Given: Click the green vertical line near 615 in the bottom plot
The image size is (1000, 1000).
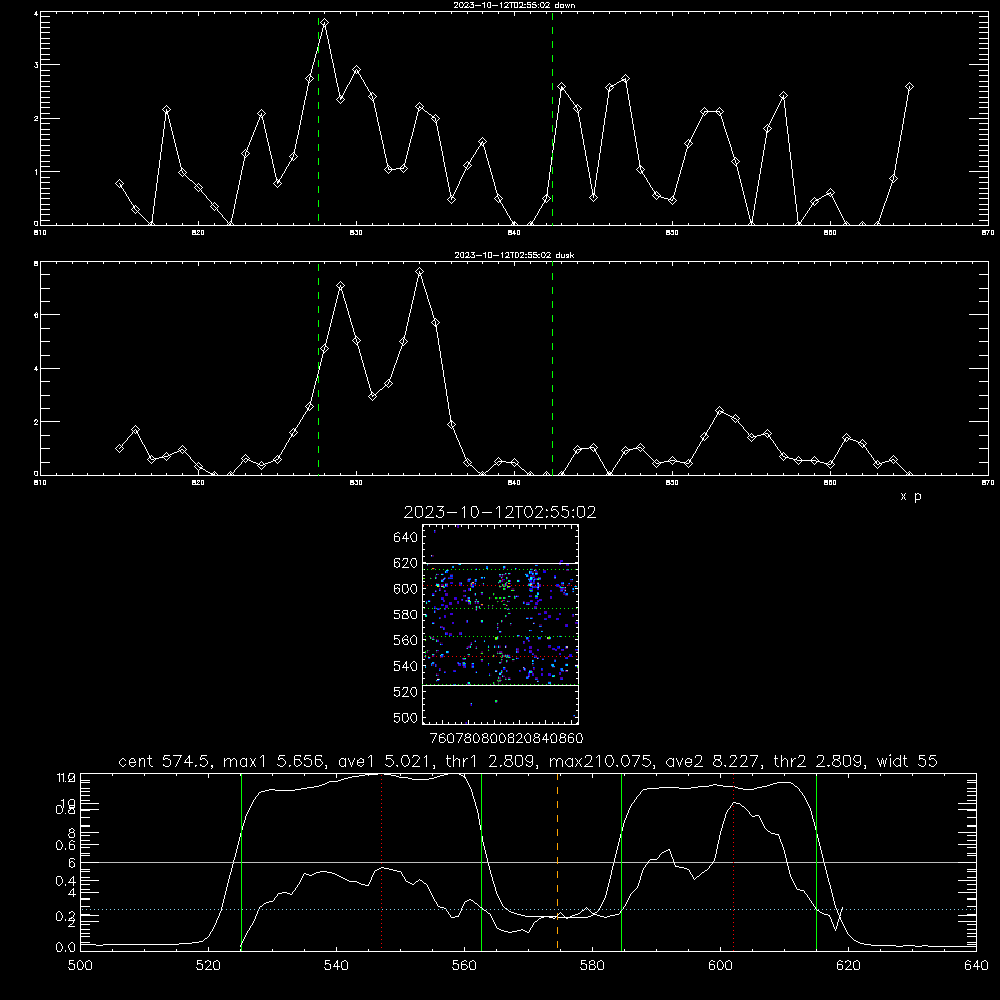Looking at the screenshot, I should click(816, 861).
